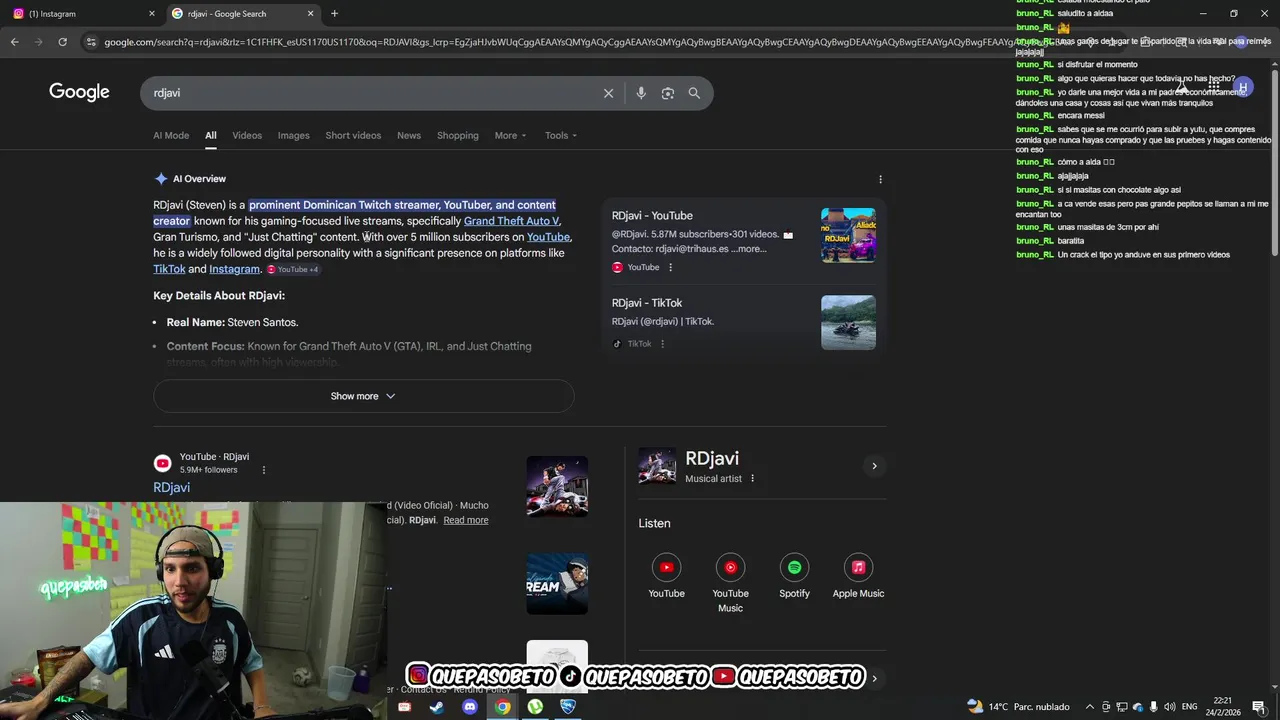Image resolution: width=1280 pixels, height=720 pixels.
Task: Click 'Real Name: Steven Santos.' bullet
Action: click(x=232, y=323)
